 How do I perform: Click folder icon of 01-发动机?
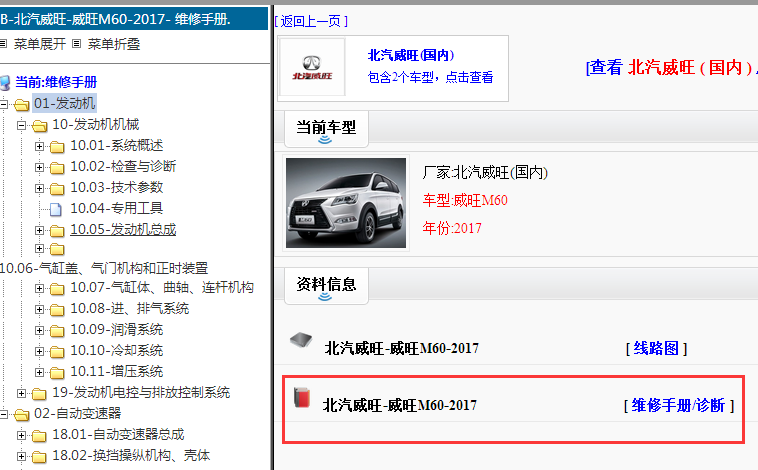pos(21,104)
